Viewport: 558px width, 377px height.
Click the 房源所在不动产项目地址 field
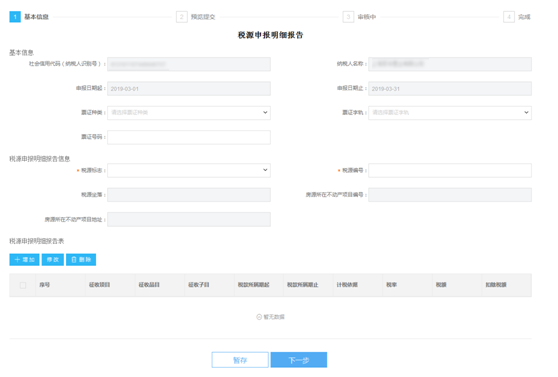[x=189, y=219]
